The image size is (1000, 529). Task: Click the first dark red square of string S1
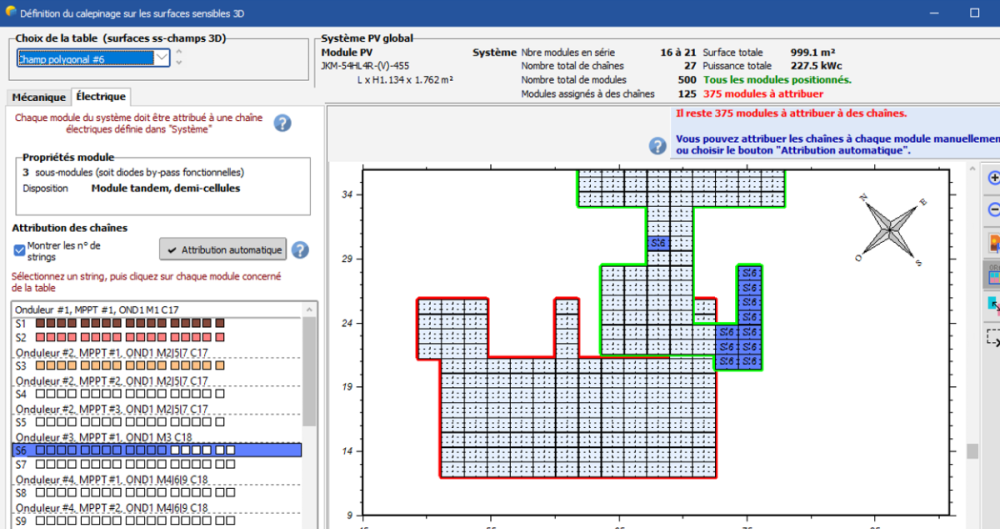(41, 324)
